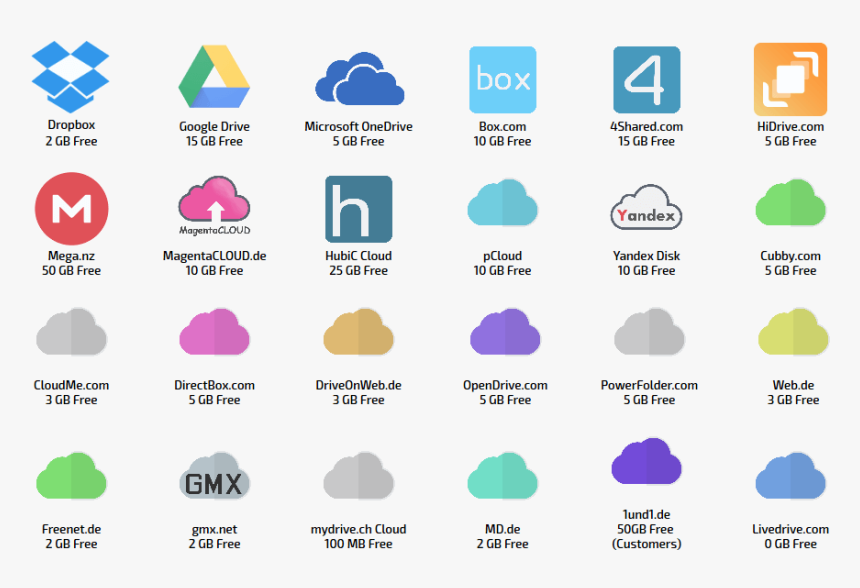
Task: Click the HubiC Cloud name label
Action: click(359, 256)
